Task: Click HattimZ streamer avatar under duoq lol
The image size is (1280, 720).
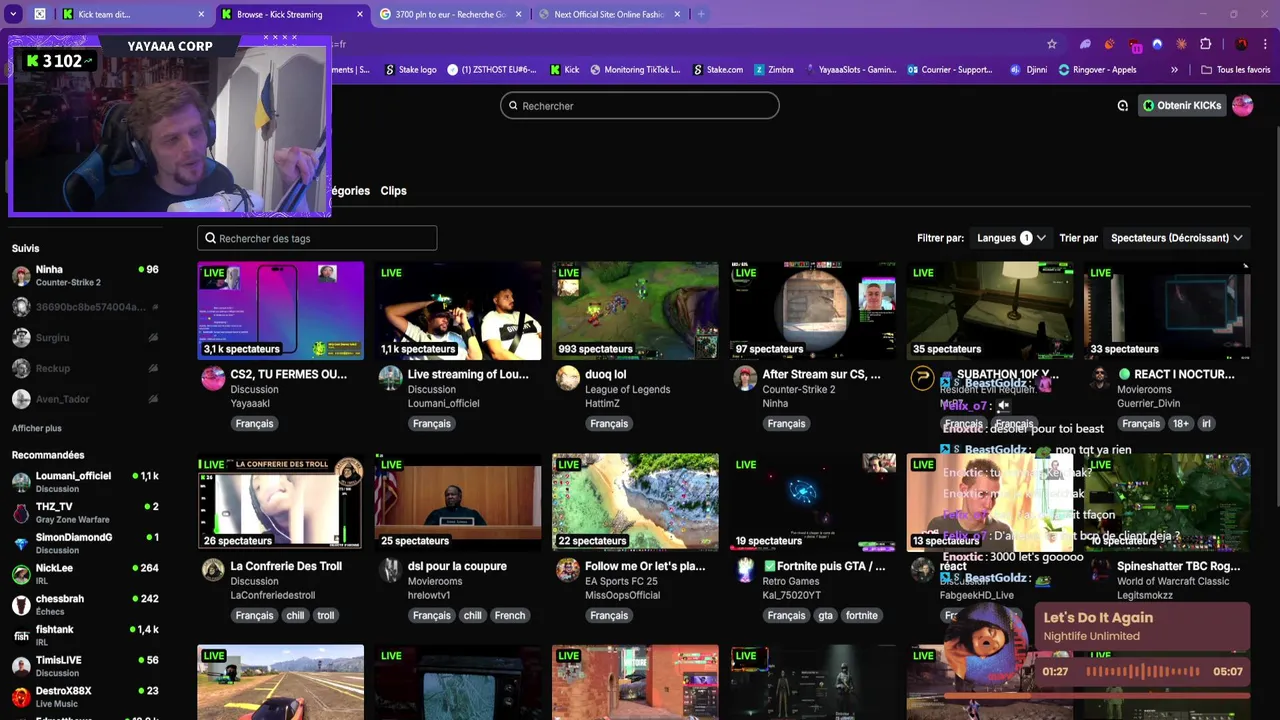Action: pyautogui.click(x=568, y=378)
